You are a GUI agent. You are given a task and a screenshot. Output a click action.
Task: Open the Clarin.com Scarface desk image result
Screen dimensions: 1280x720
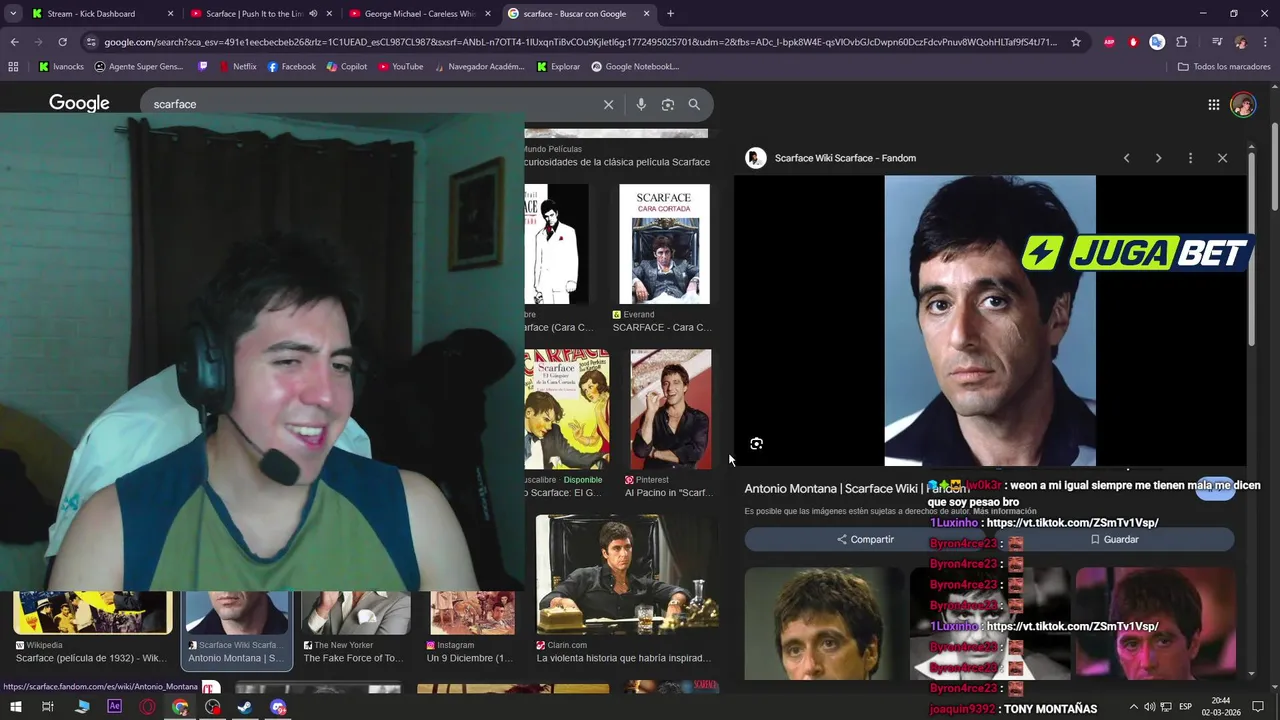[x=626, y=589]
